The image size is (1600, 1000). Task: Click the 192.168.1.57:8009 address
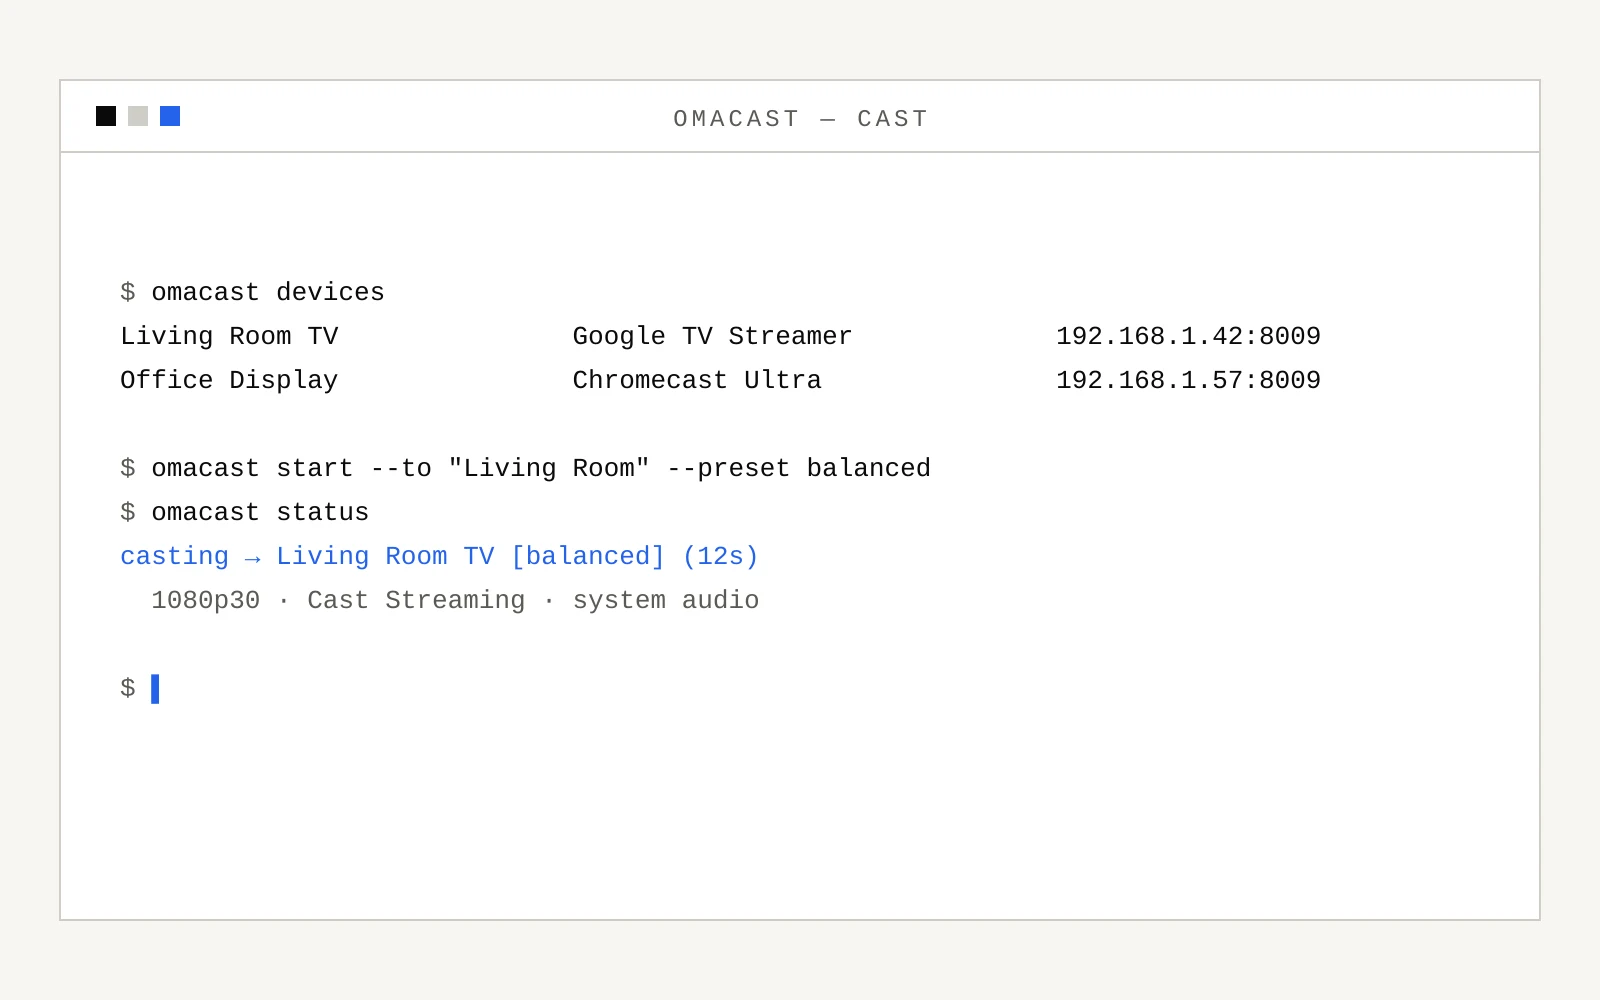click(1188, 380)
